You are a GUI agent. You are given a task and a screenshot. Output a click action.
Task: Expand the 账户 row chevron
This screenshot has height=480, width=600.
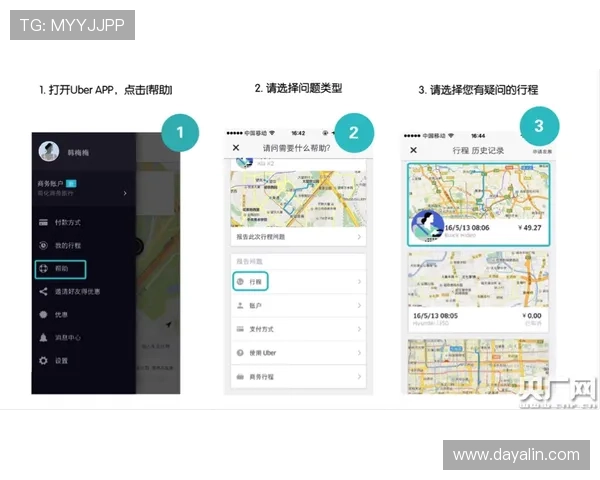[359, 305]
